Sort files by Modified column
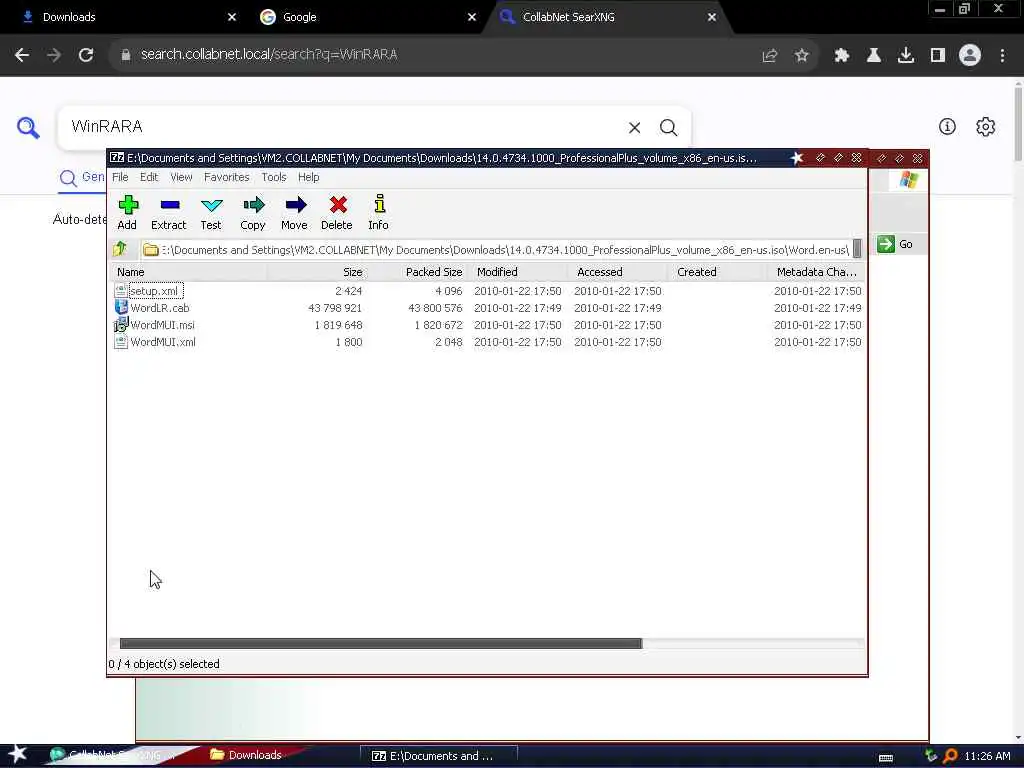This screenshot has width=1024, height=768. pyautogui.click(x=517, y=272)
